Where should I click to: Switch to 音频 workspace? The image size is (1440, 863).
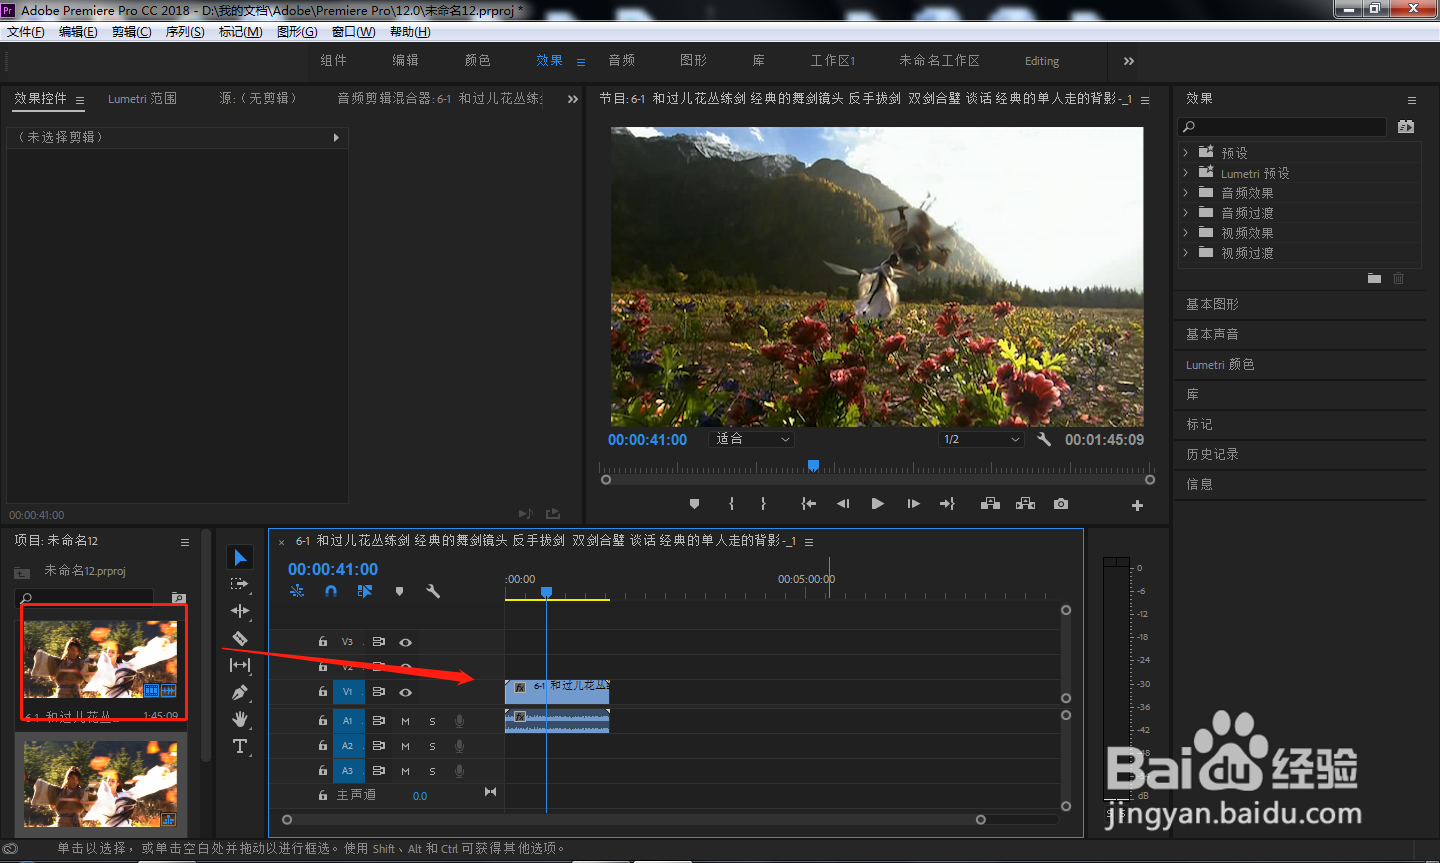coord(621,61)
